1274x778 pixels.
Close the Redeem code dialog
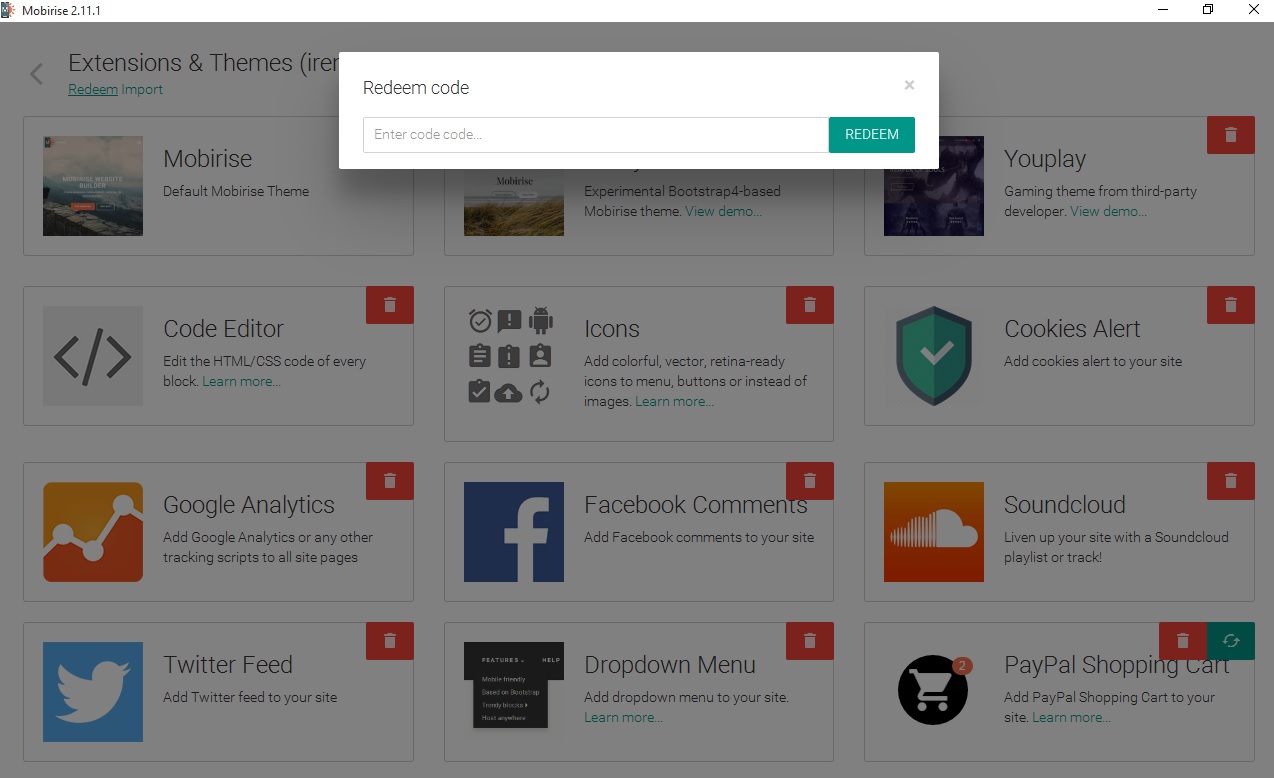[909, 86]
